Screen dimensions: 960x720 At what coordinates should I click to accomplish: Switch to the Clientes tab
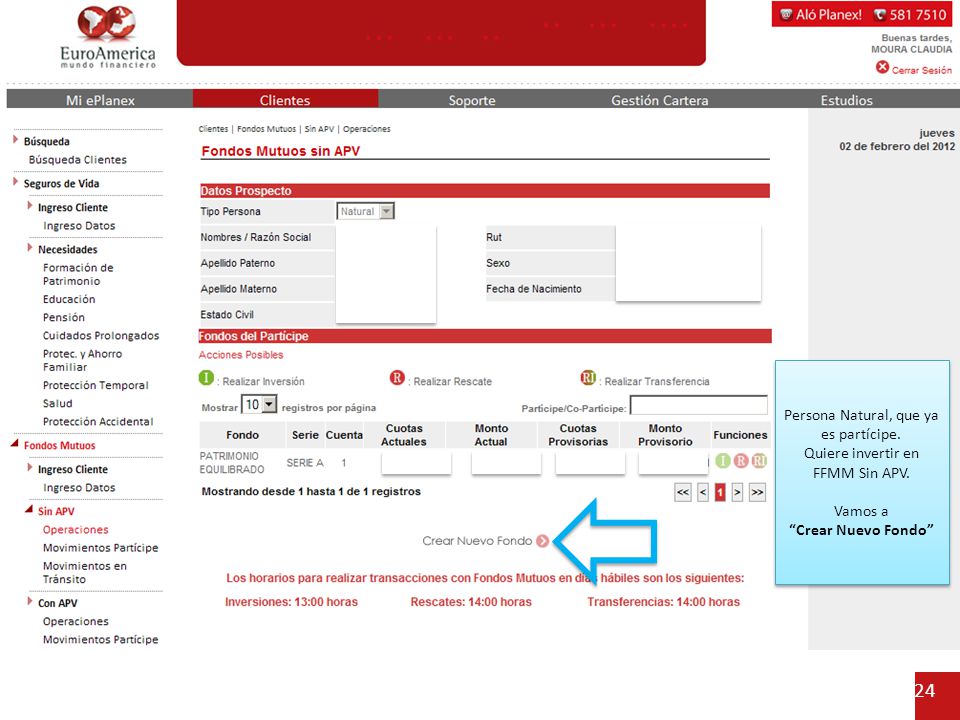(285, 99)
